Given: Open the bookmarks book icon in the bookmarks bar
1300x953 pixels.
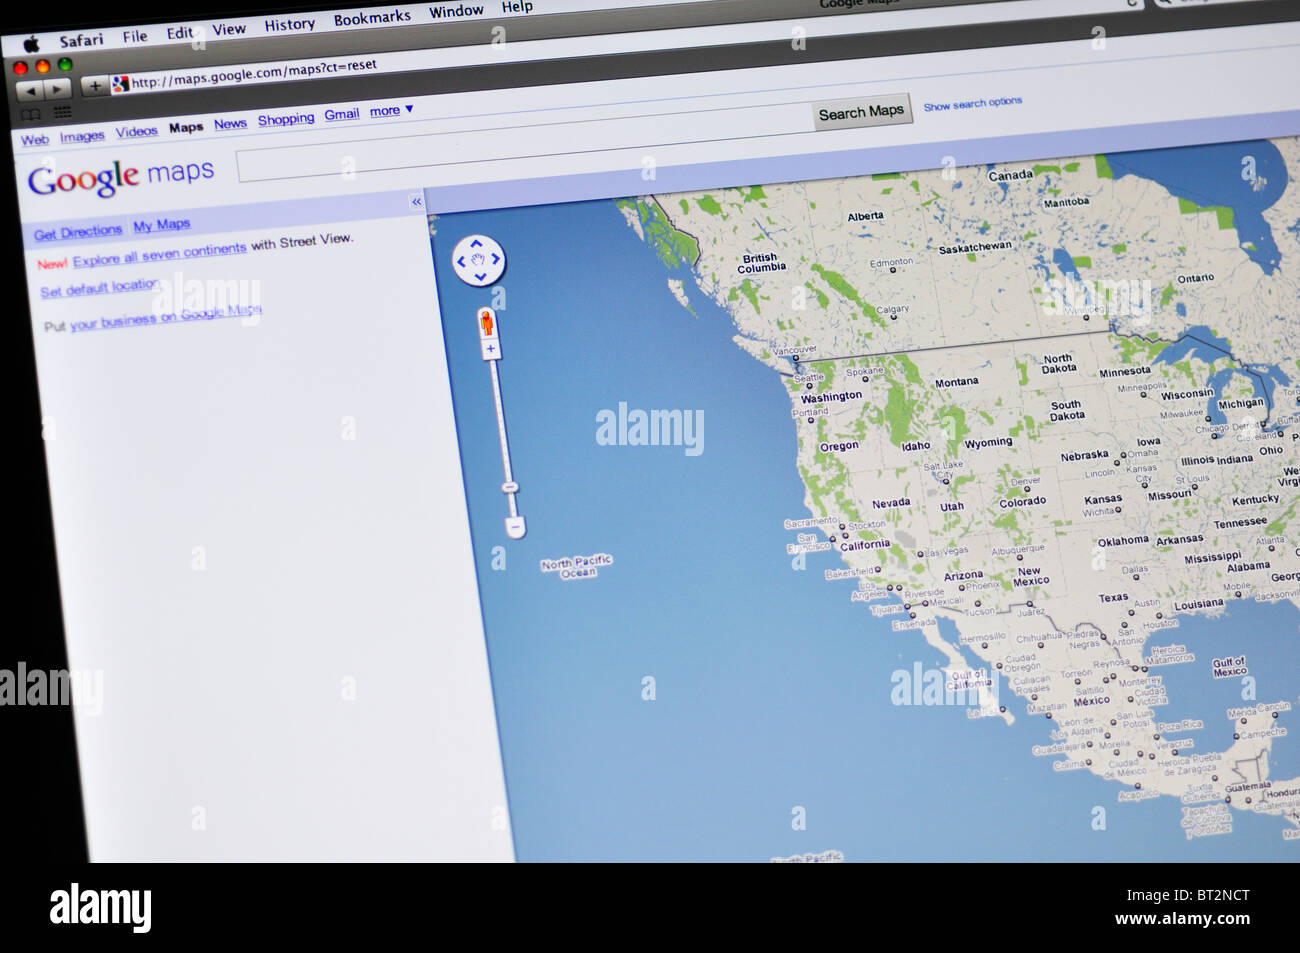Looking at the screenshot, I should tap(31, 115).
